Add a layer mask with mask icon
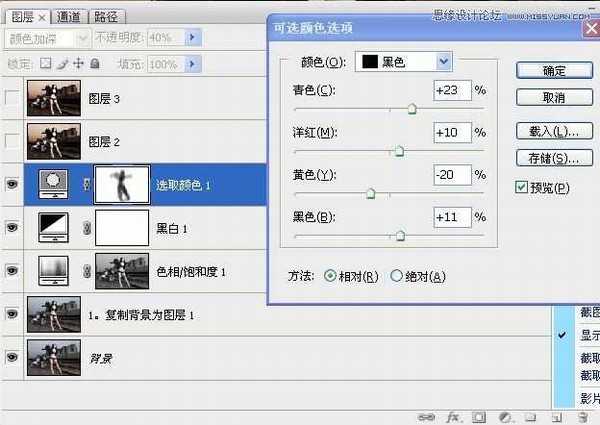Screen dimensions: 600x425 (x=479, y=417)
